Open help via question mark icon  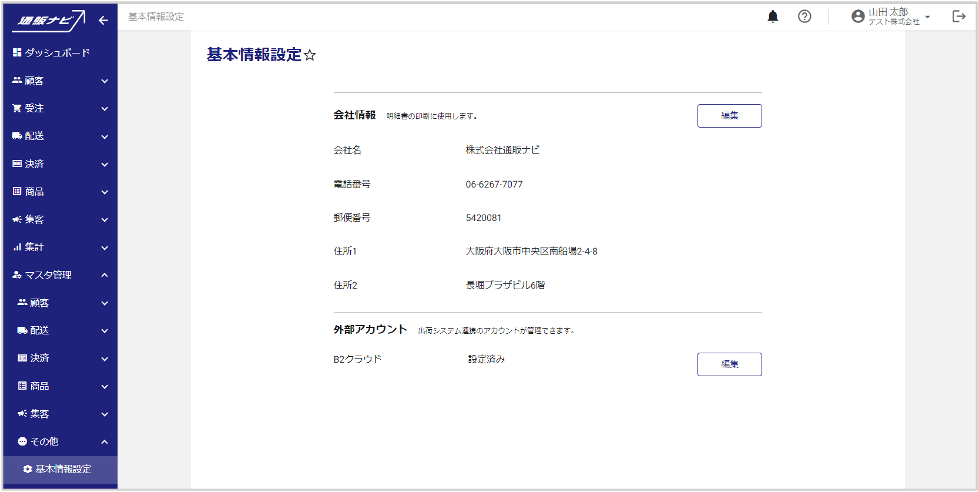tap(804, 17)
